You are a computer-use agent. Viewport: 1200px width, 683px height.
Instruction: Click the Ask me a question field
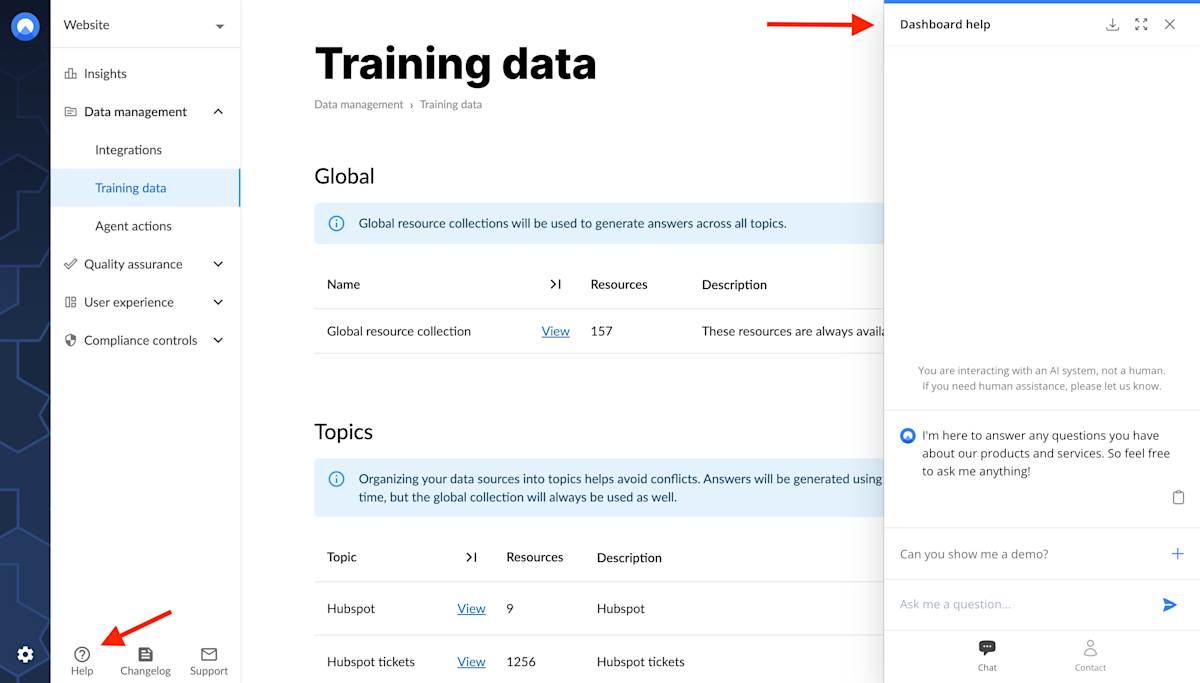click(x=1000, y=604)
